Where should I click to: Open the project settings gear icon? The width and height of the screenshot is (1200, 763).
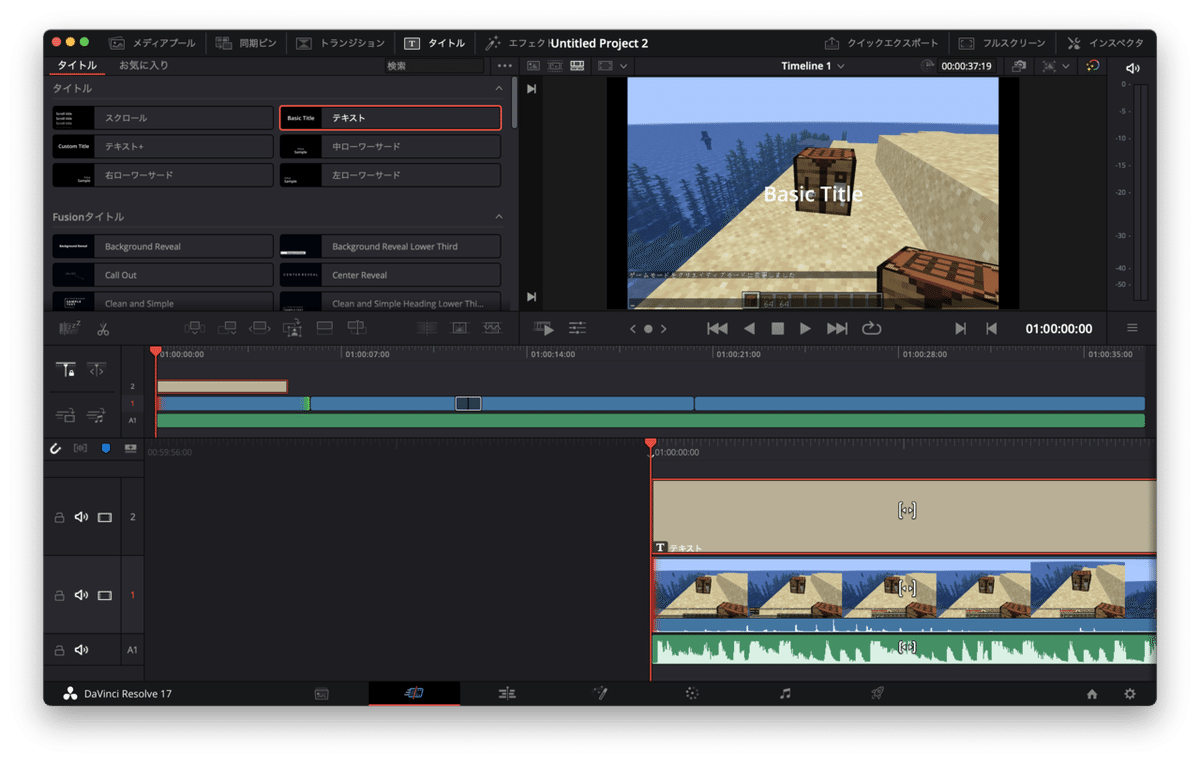pyautogui.click(x=1130, y=694)
